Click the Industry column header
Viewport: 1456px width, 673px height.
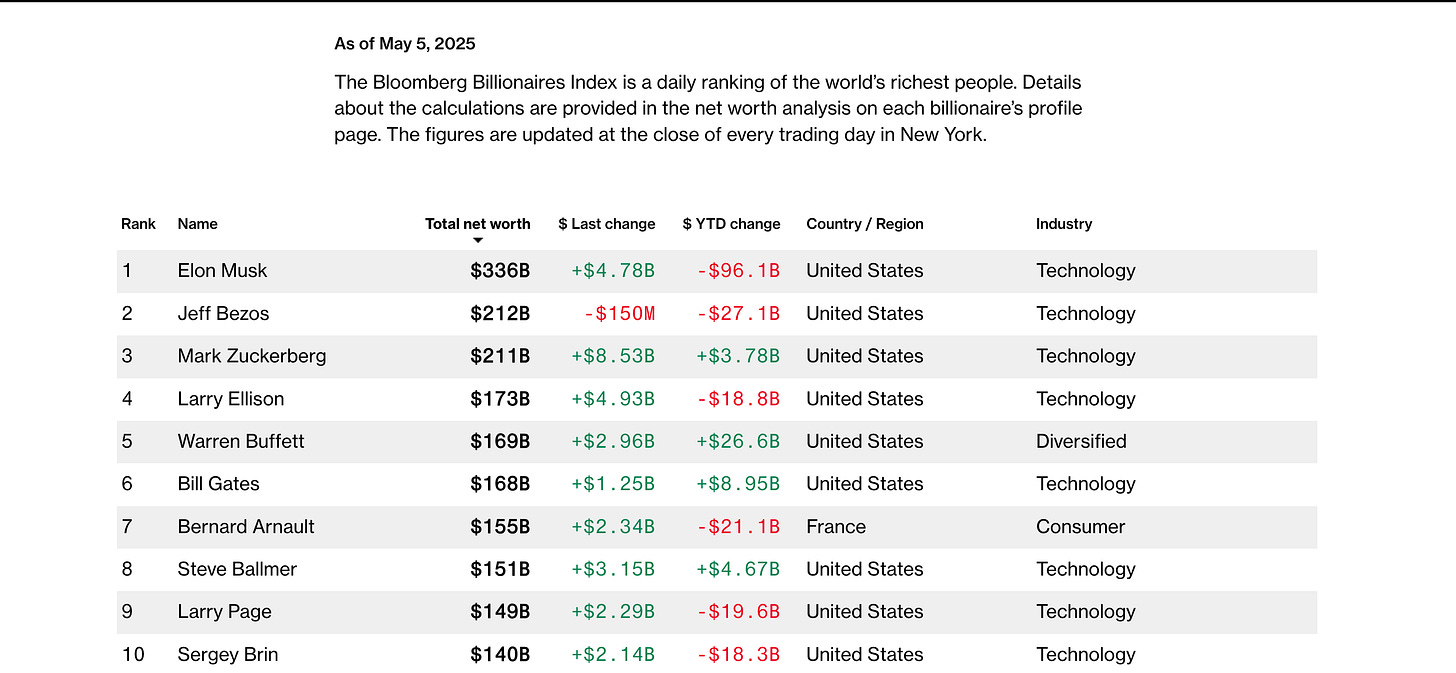click(x=1063, y=224)
